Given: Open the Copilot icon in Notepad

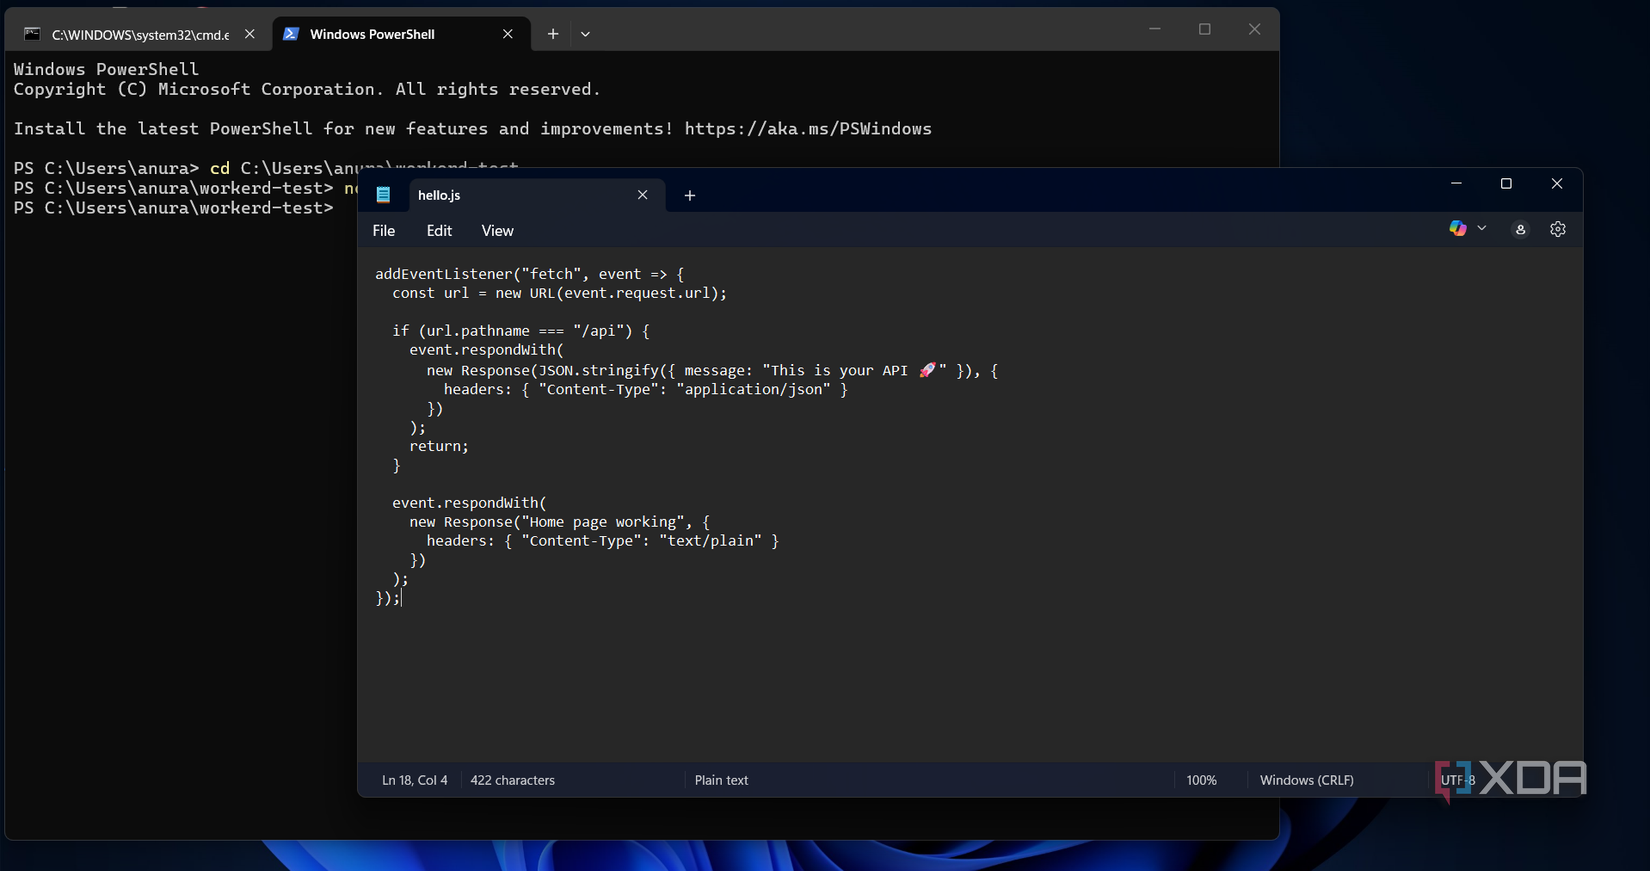Looking at the screenshot, I should tap(1458, 229).
